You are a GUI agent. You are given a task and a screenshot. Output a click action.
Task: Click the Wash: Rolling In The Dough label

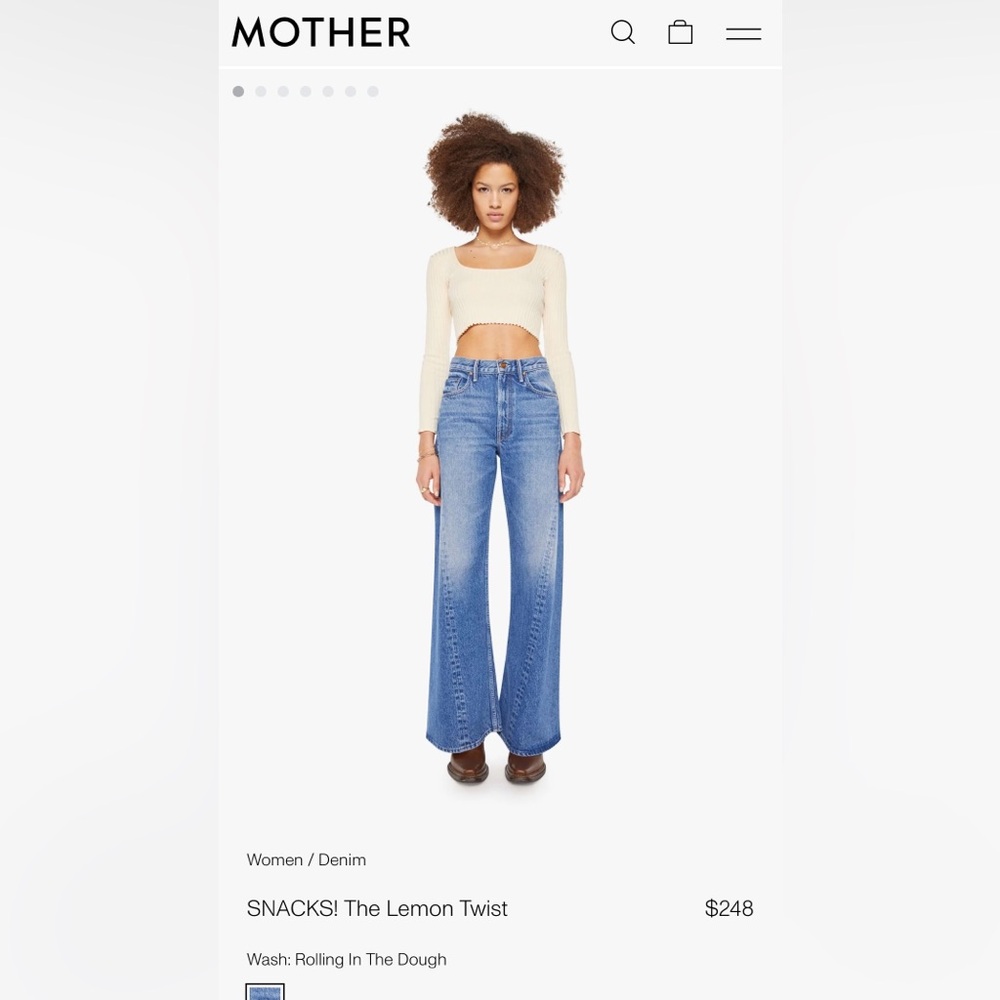[346, 959]
